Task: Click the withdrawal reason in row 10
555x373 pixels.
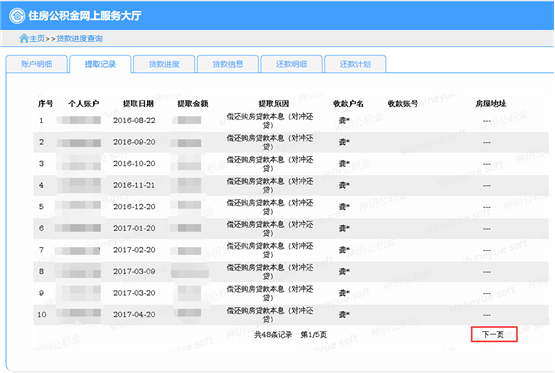Action: pos(270,315)
